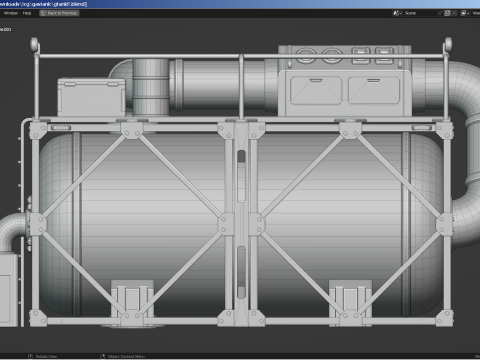480x360 pixels.
Task: Open the view layer browse dropdown
Action: tap(465, 13)
